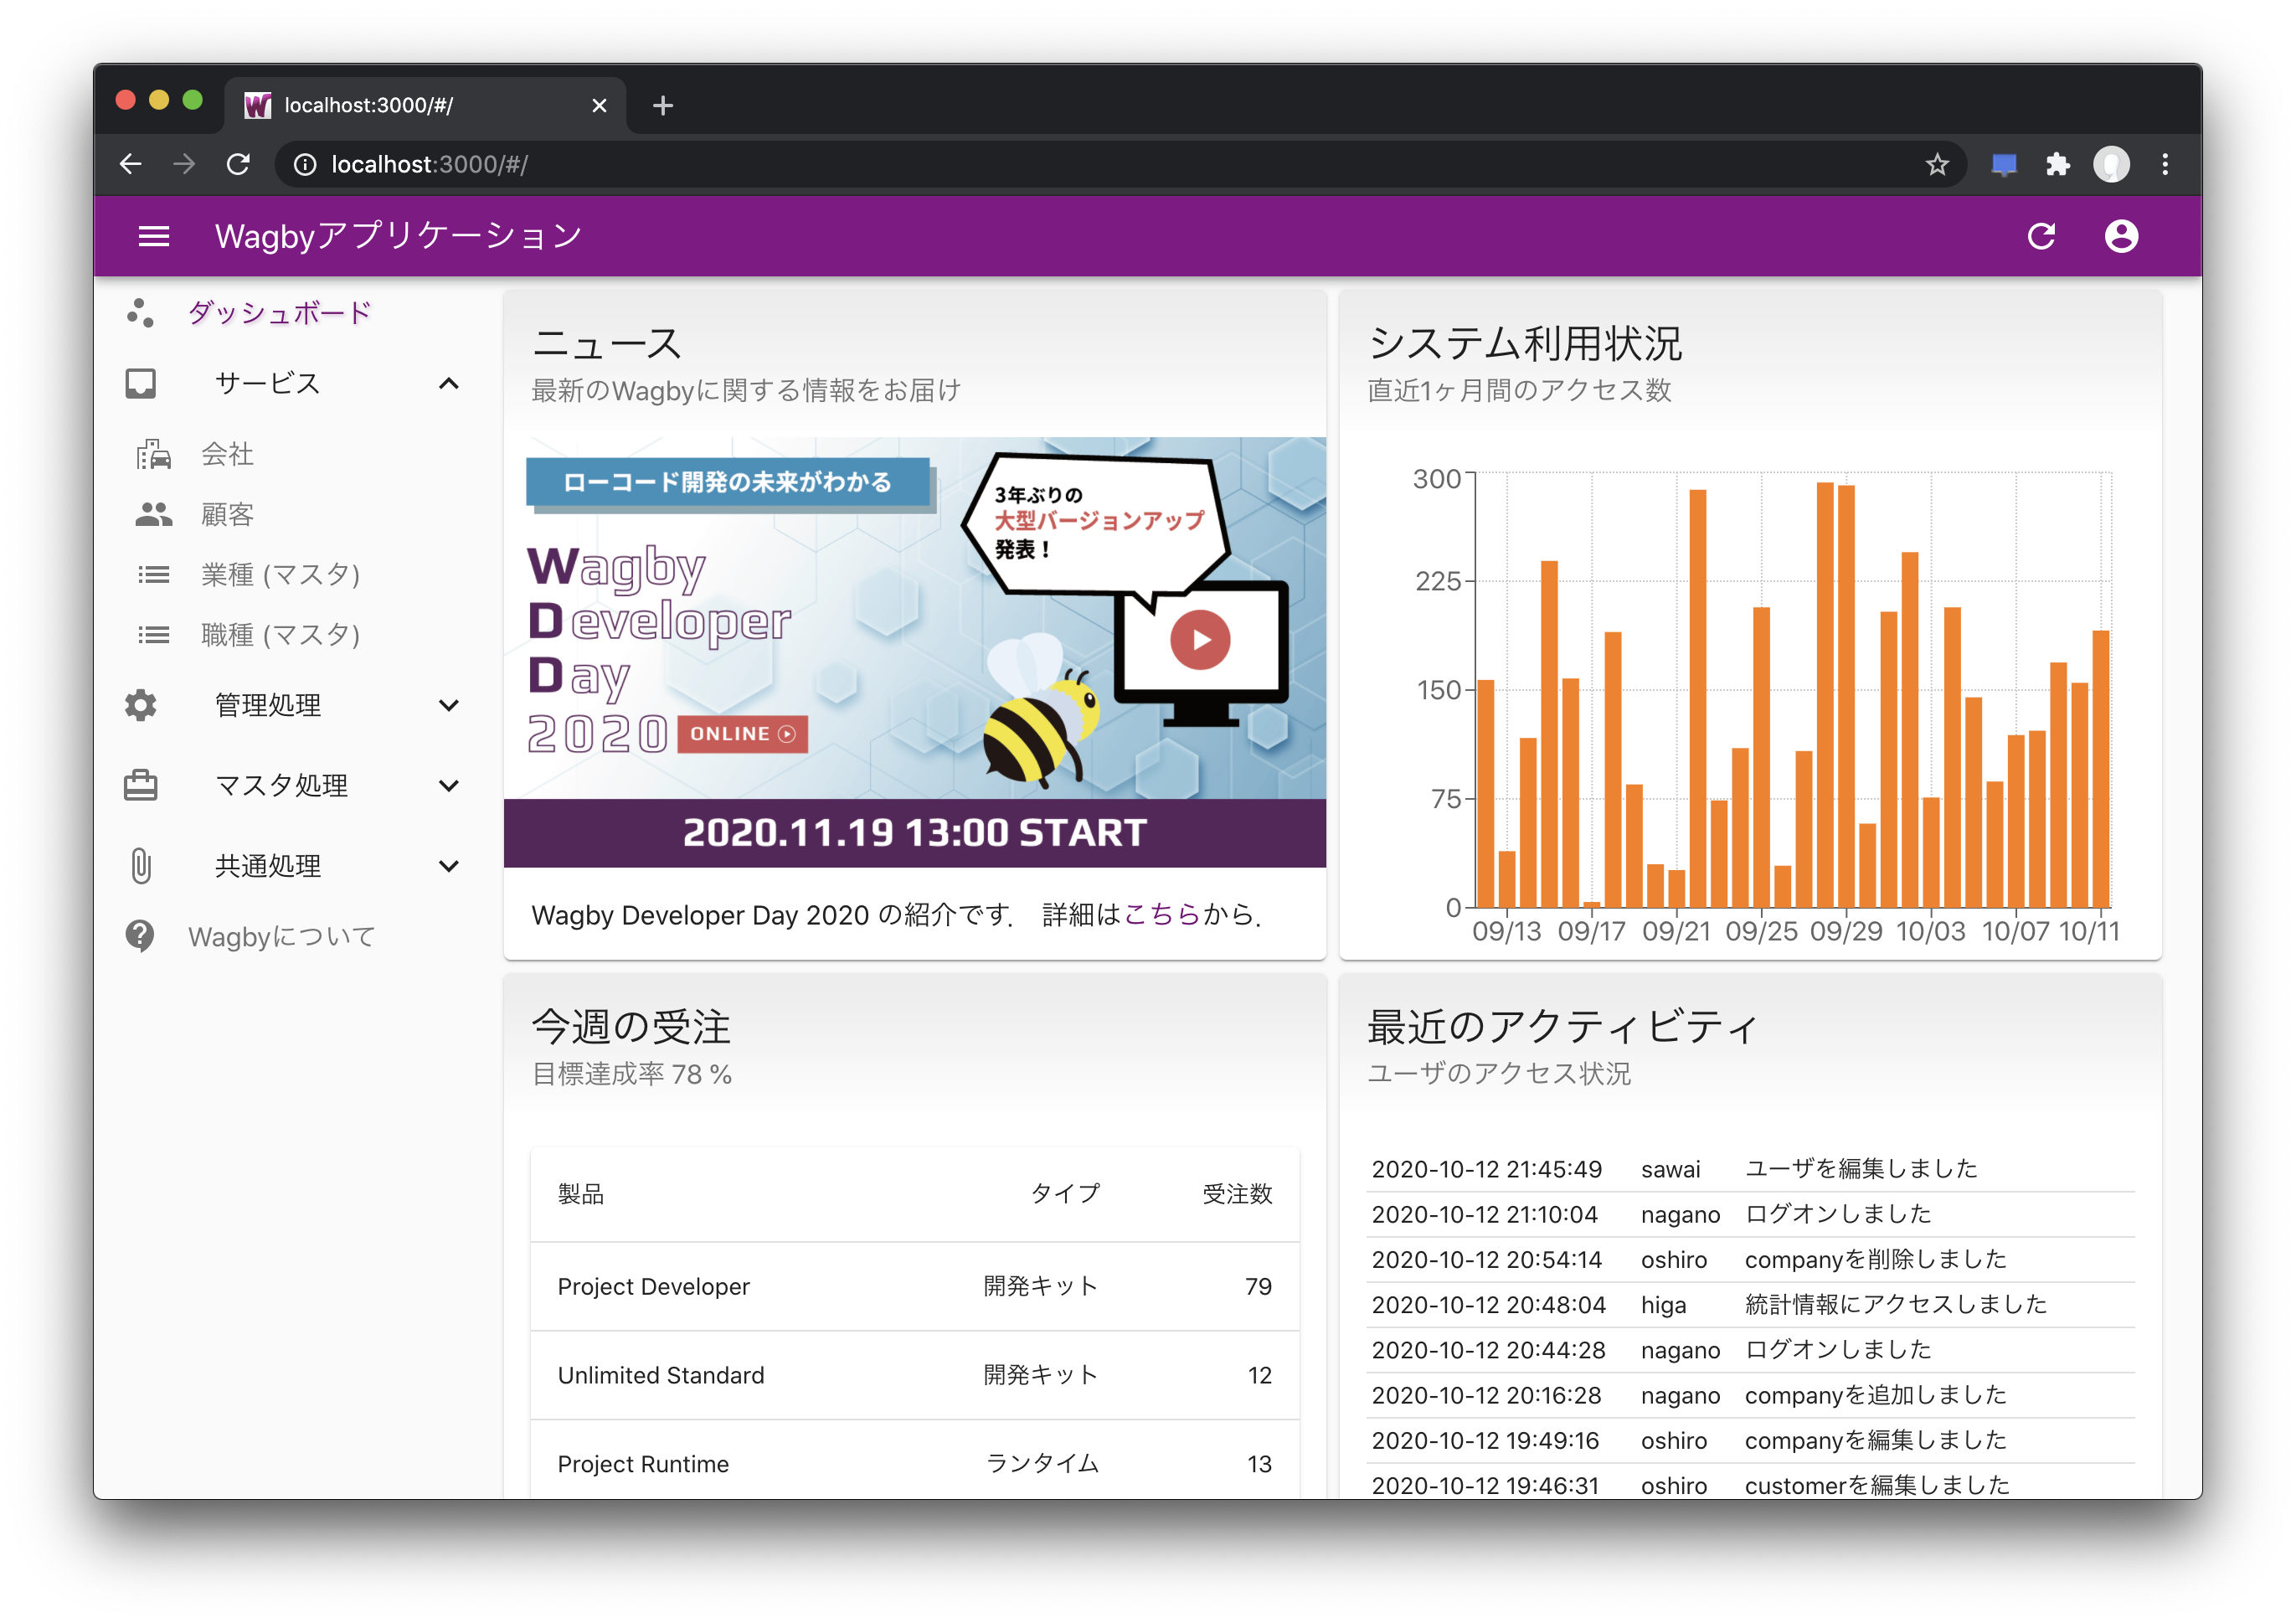Click the list icon beside 業種 (マスタ)
2296x1623 pixels.
[x=153, y=574]
